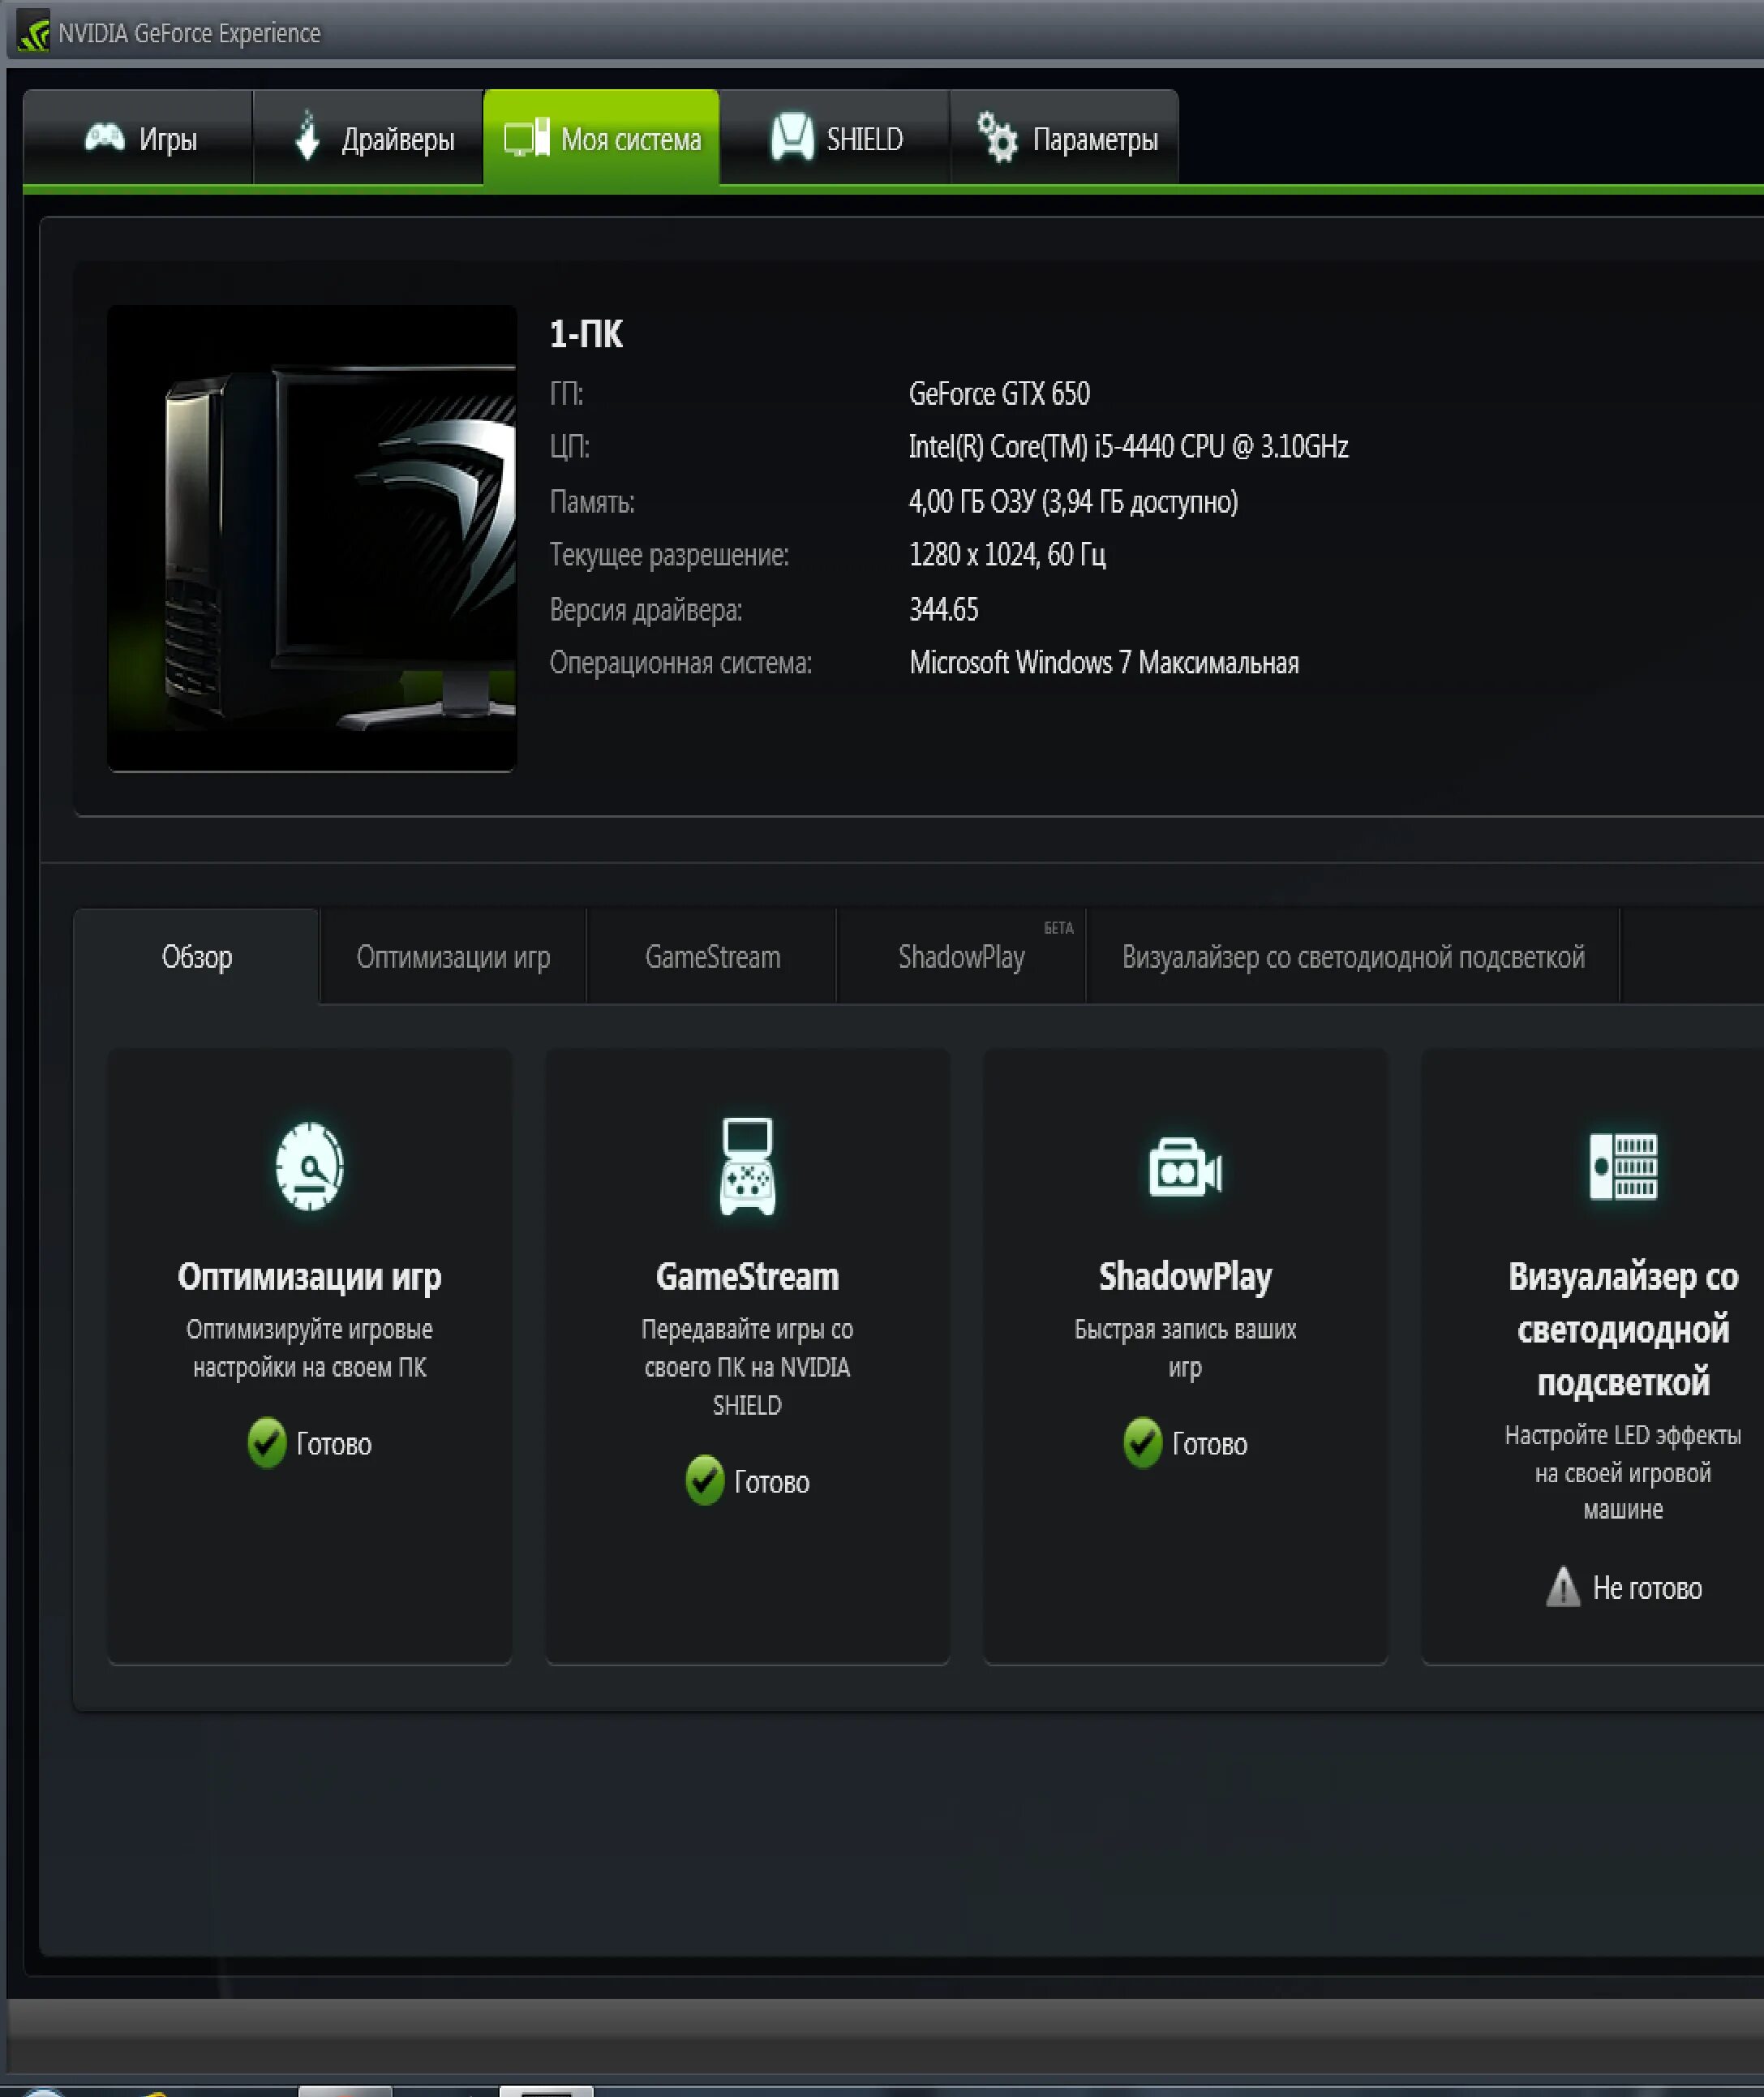
Task: Click Настройте LED эффекты description
Action: (1623, 1472)
